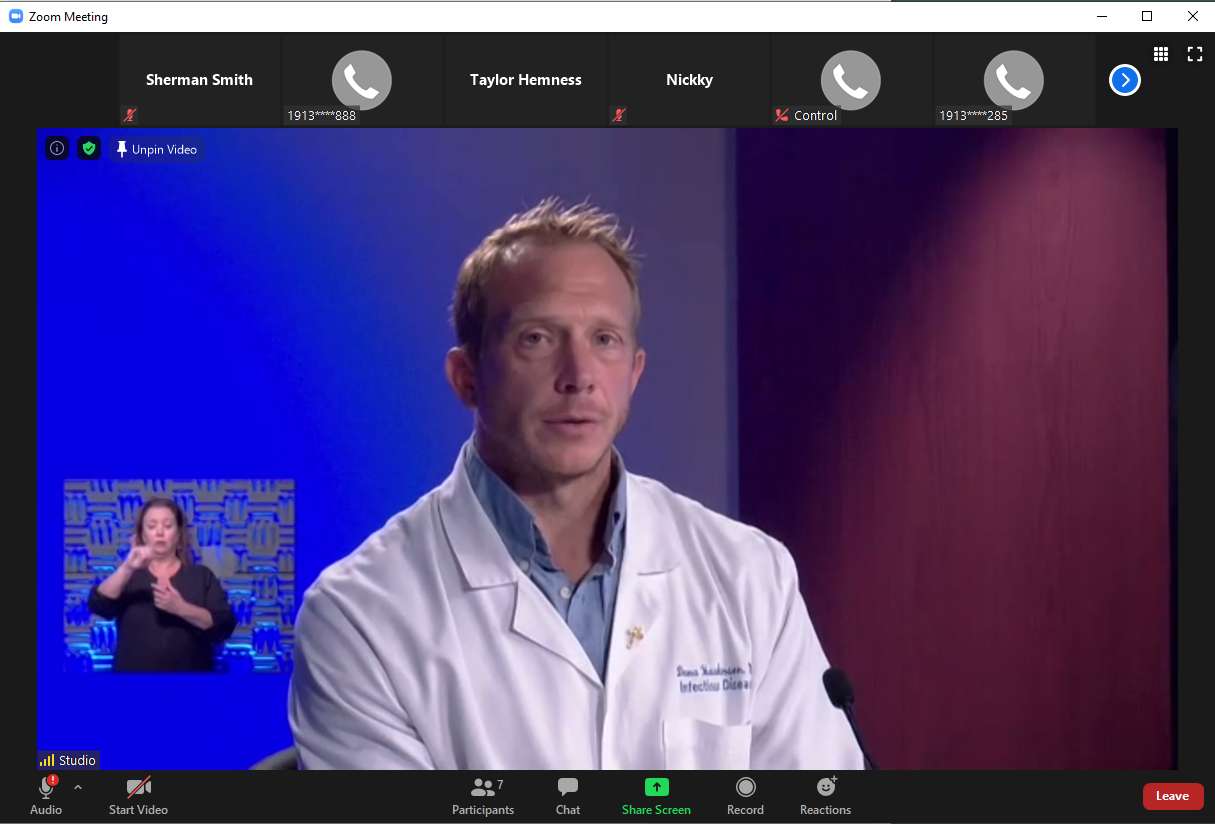The height and width of the screenshot is (824, 1215).
Task: Open the meeting information icon
Action: coord(57,149)
